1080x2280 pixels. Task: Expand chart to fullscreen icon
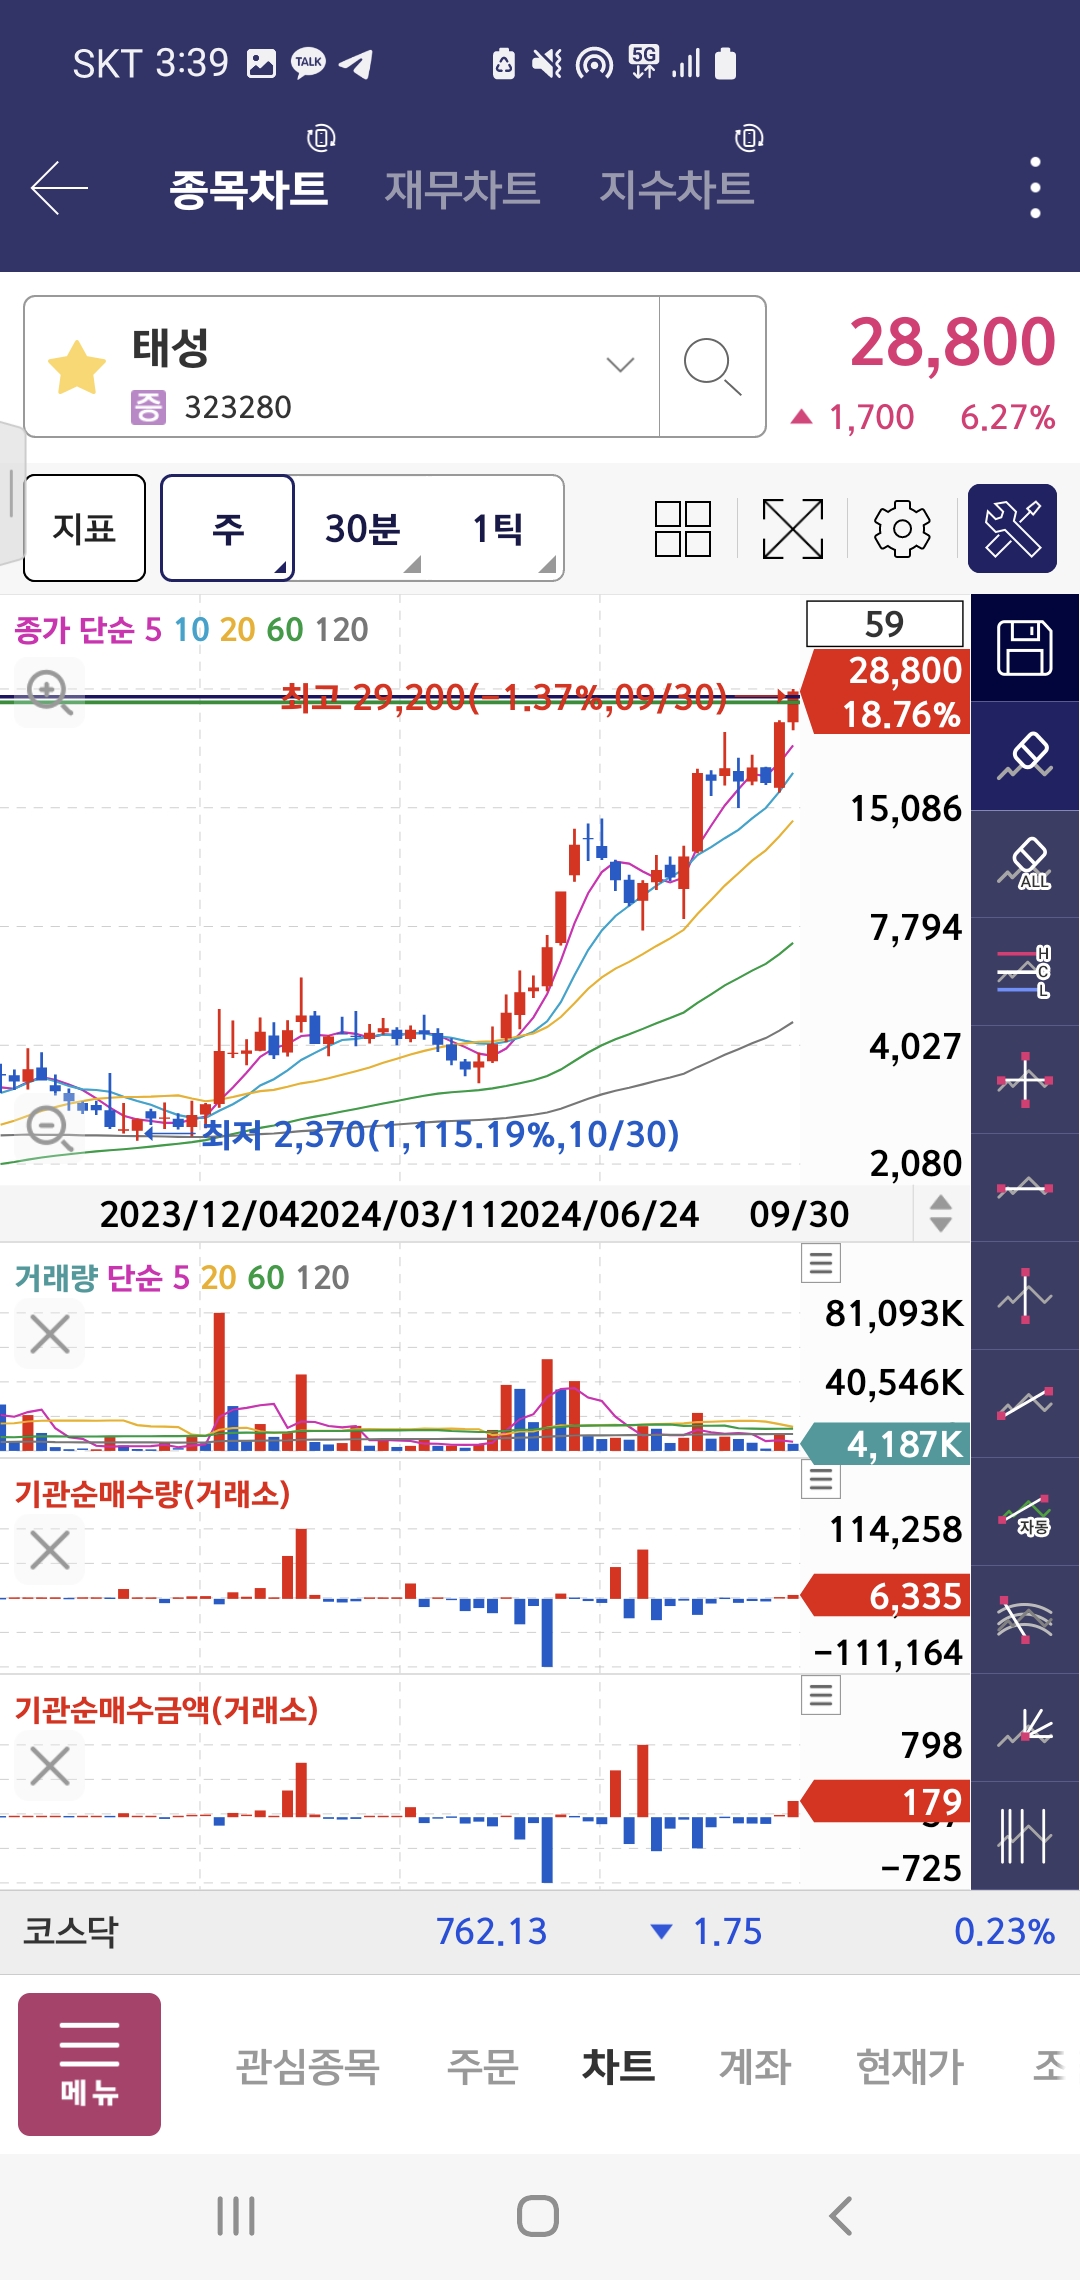click(793, 528)
